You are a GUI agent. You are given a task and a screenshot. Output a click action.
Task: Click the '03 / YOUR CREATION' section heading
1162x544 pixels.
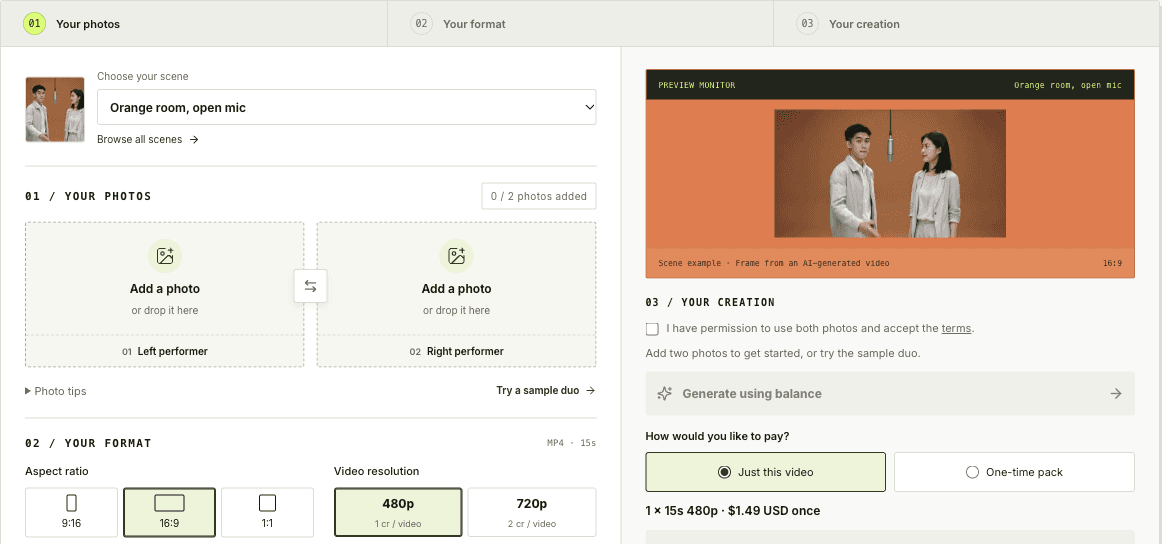[x=710, y=302]
